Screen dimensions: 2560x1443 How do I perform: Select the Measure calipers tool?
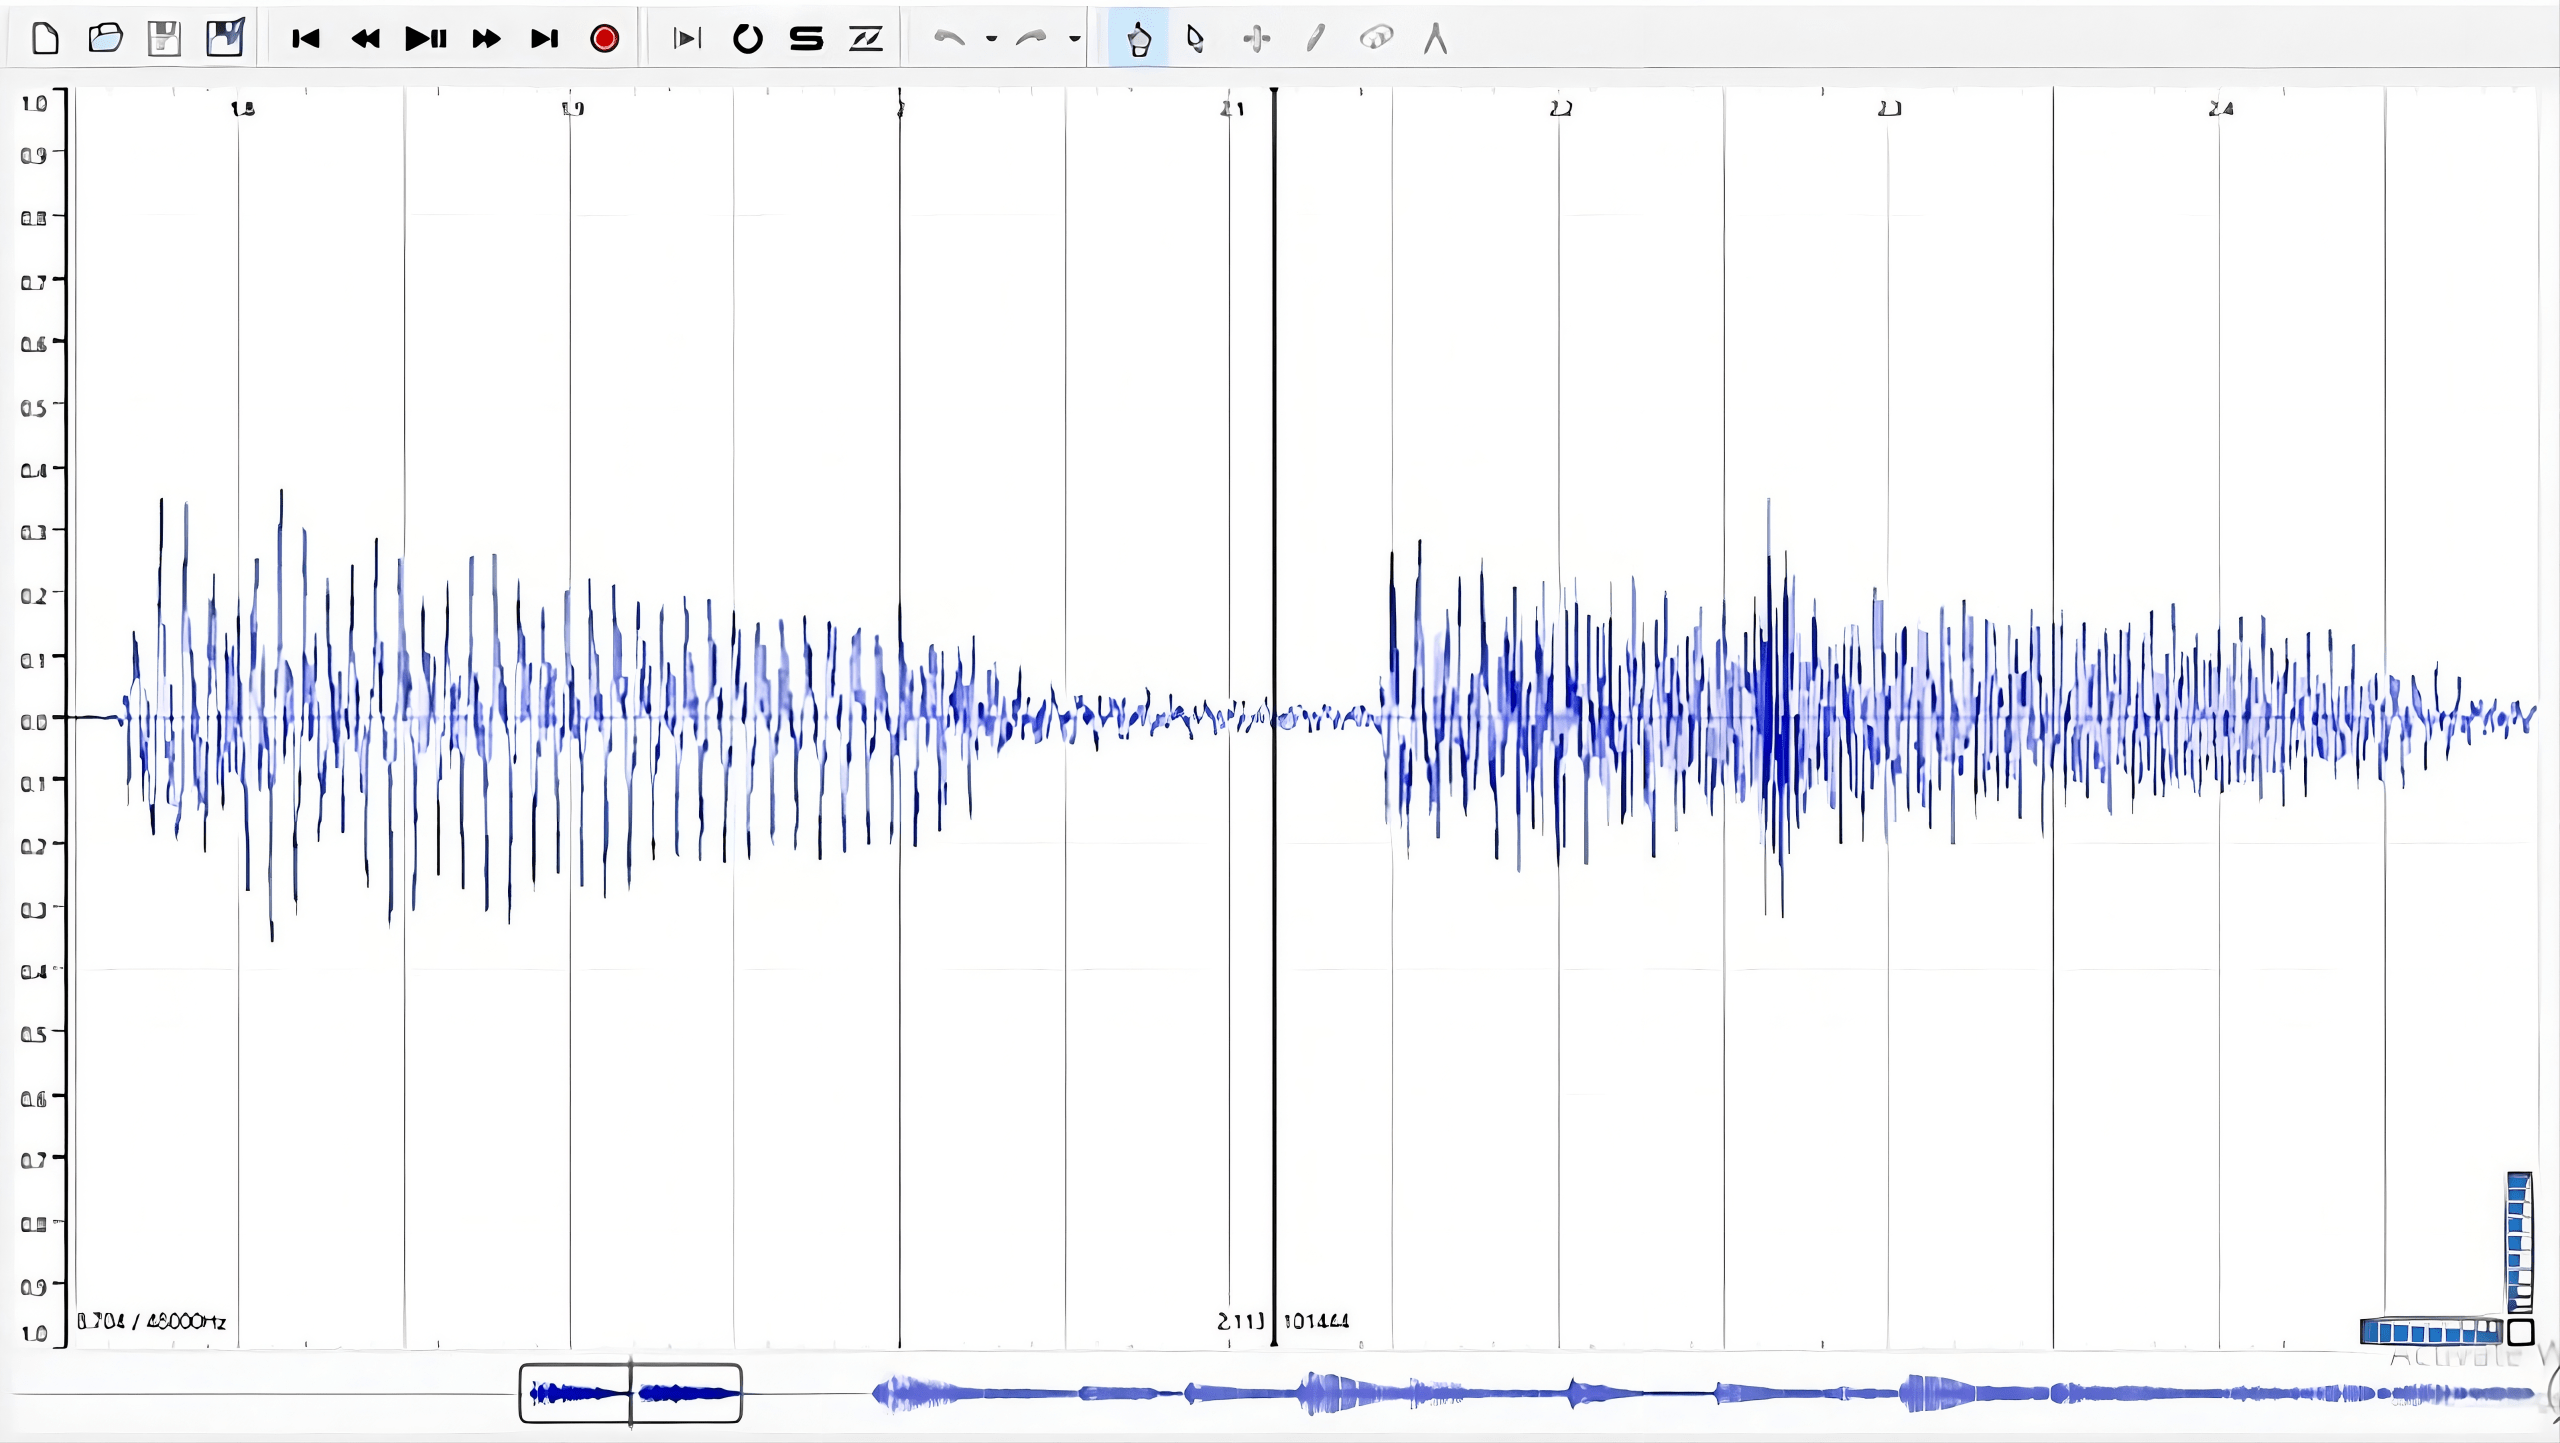point(1436,39)
